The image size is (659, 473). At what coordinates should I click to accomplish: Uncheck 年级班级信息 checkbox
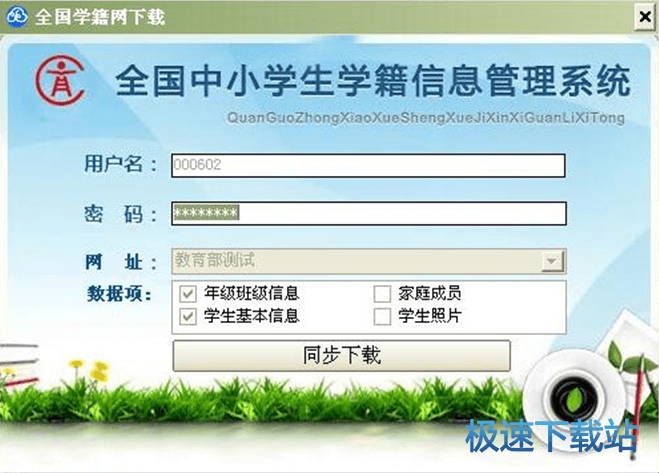(188, 293)
